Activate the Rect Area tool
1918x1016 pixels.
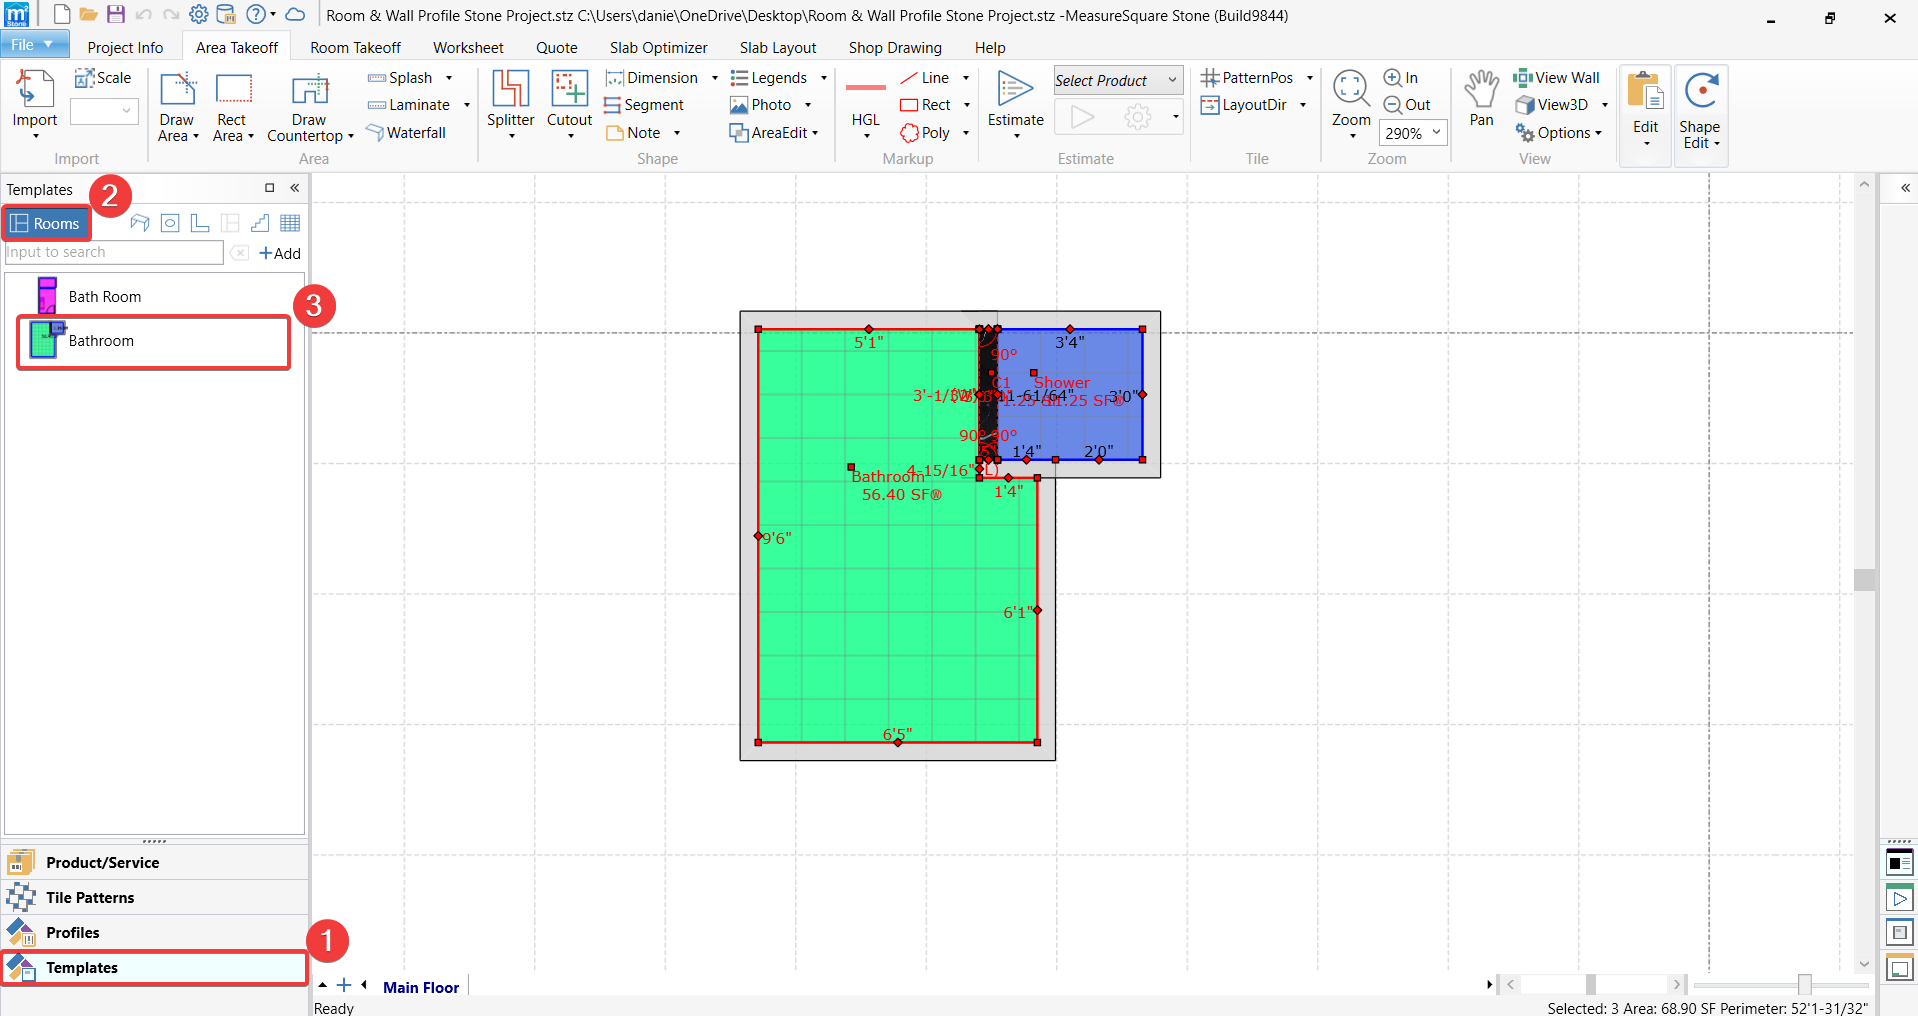(x=232, y=107)
